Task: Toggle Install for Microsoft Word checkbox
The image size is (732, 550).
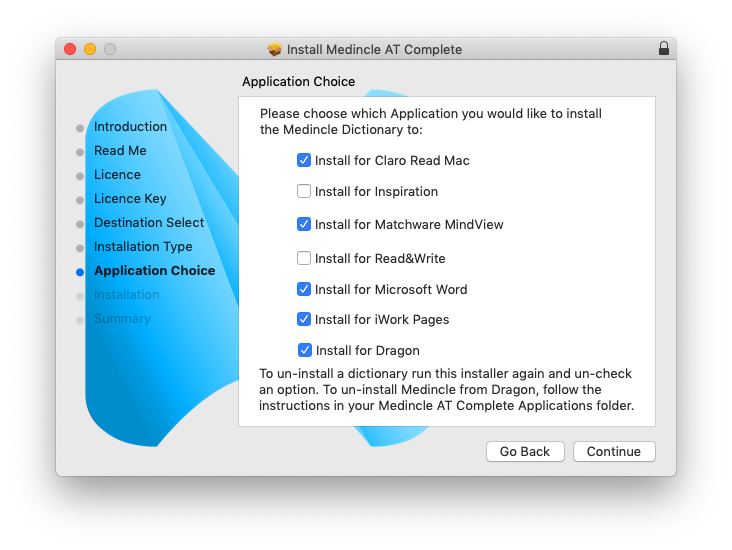Action: (304, 289)
